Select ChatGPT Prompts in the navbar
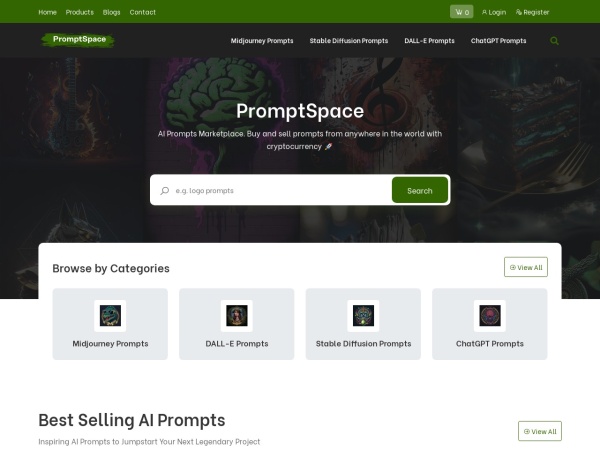Image resolution: width=600 pixels, height=450 pixels. [x=499, y=41]
